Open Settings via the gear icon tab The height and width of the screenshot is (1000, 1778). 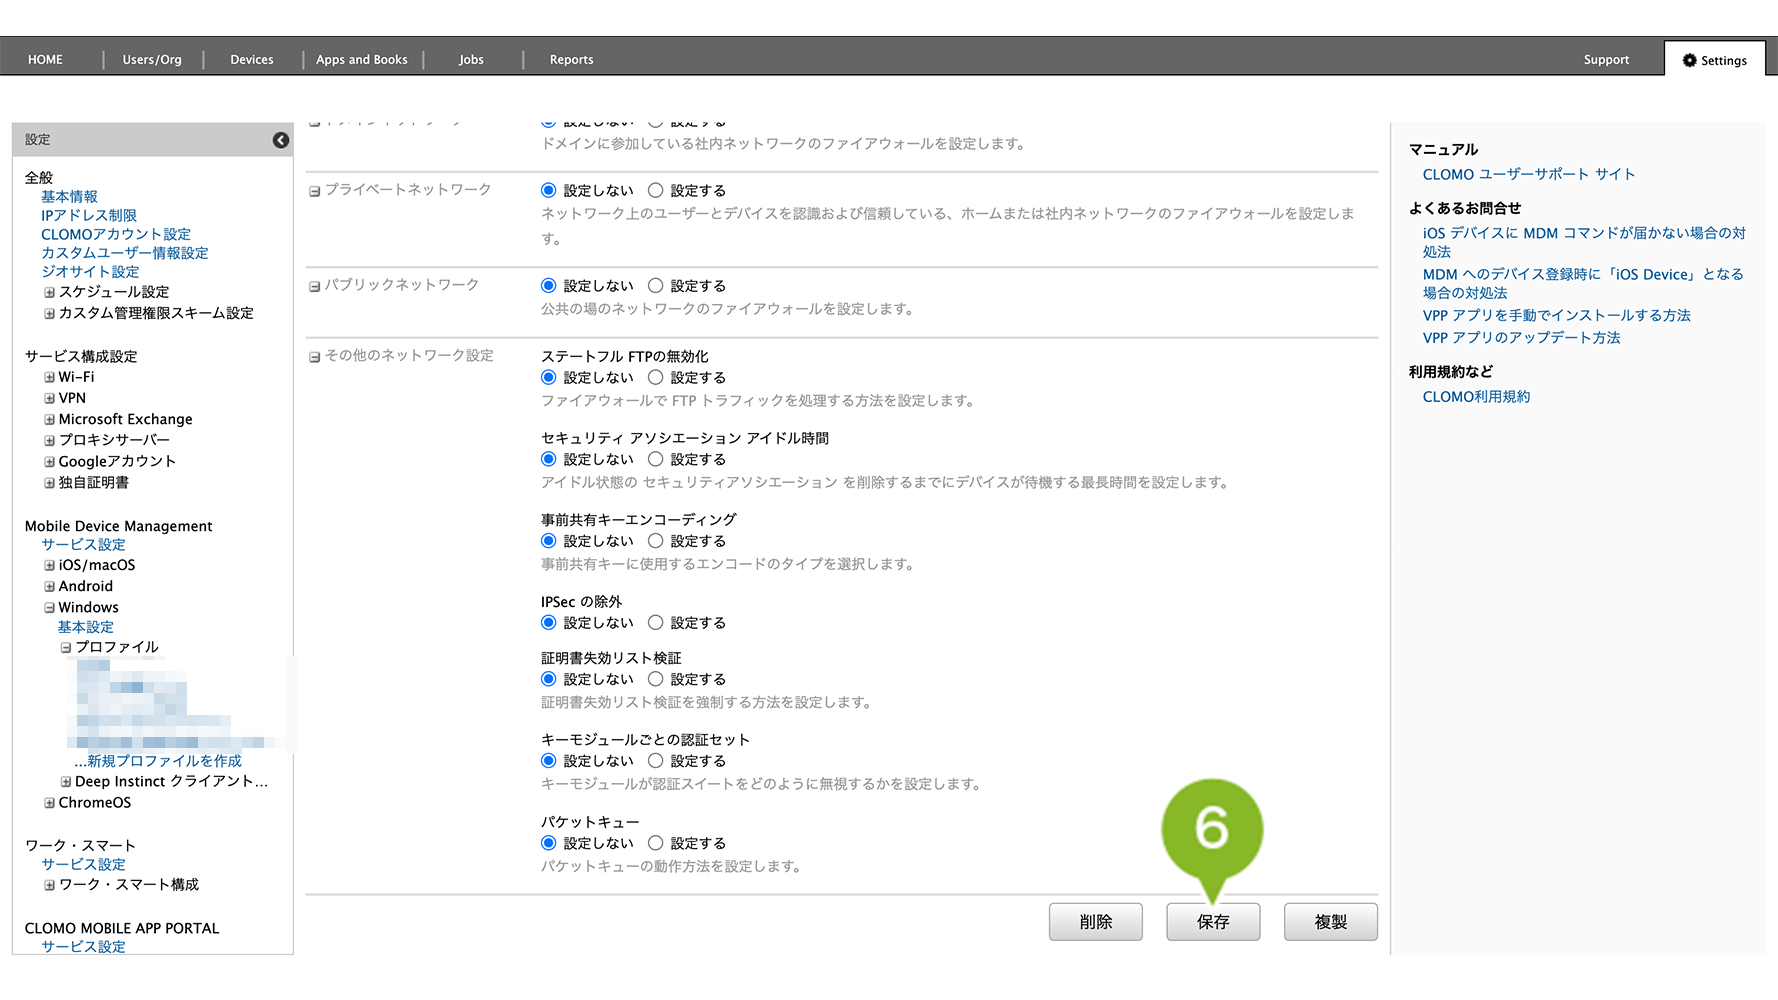click(1714, 60)
